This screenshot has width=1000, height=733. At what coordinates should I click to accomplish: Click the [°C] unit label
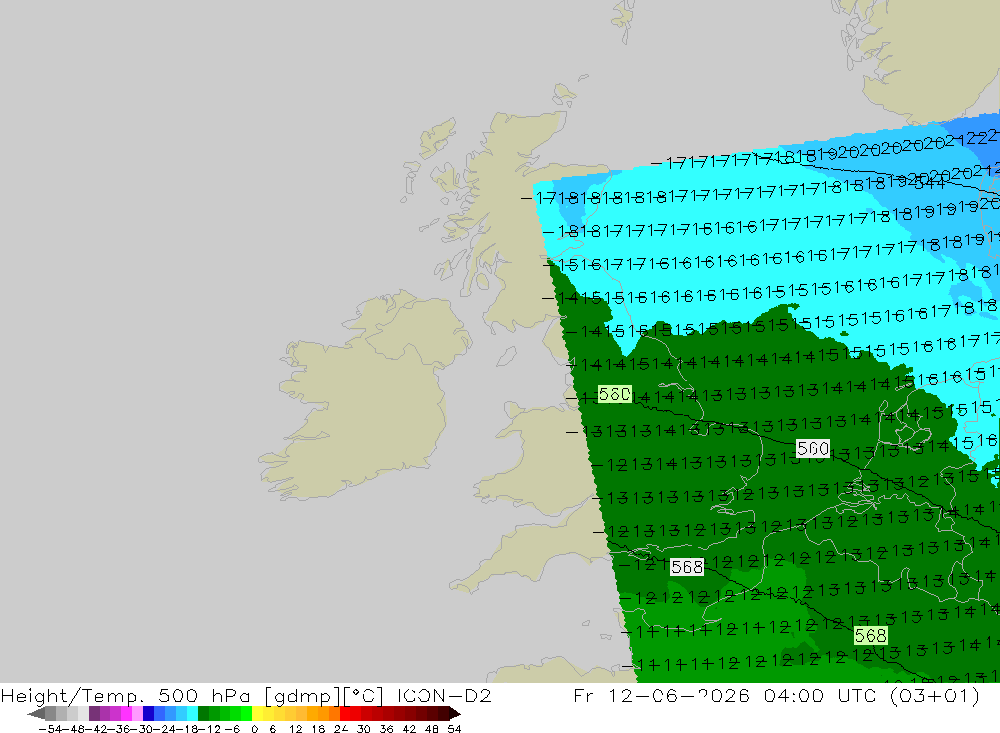(x=363, y=695)
